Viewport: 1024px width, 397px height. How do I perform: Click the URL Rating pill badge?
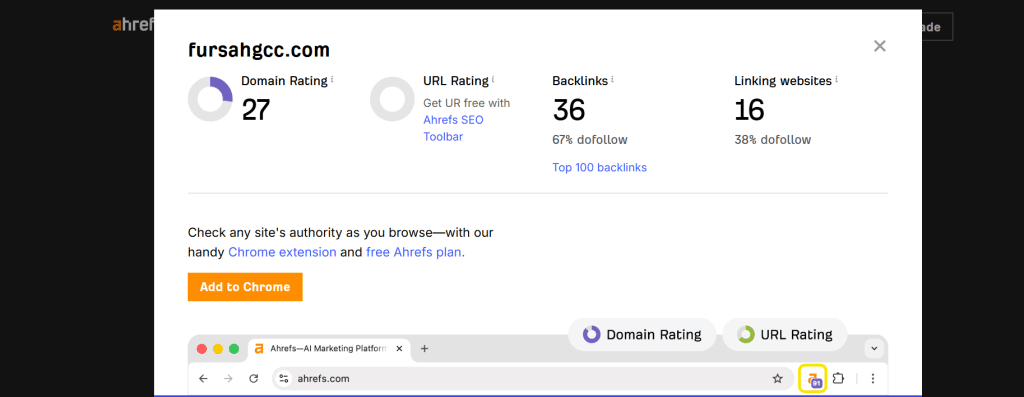(785, 334)
